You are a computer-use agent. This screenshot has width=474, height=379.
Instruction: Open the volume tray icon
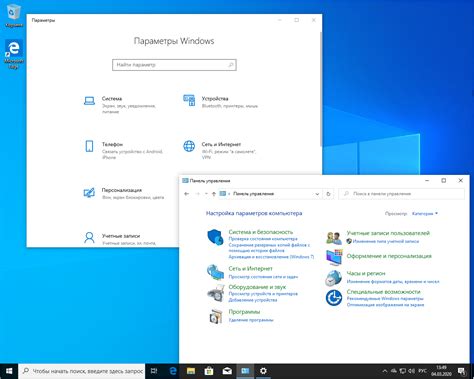coord(412,371)
